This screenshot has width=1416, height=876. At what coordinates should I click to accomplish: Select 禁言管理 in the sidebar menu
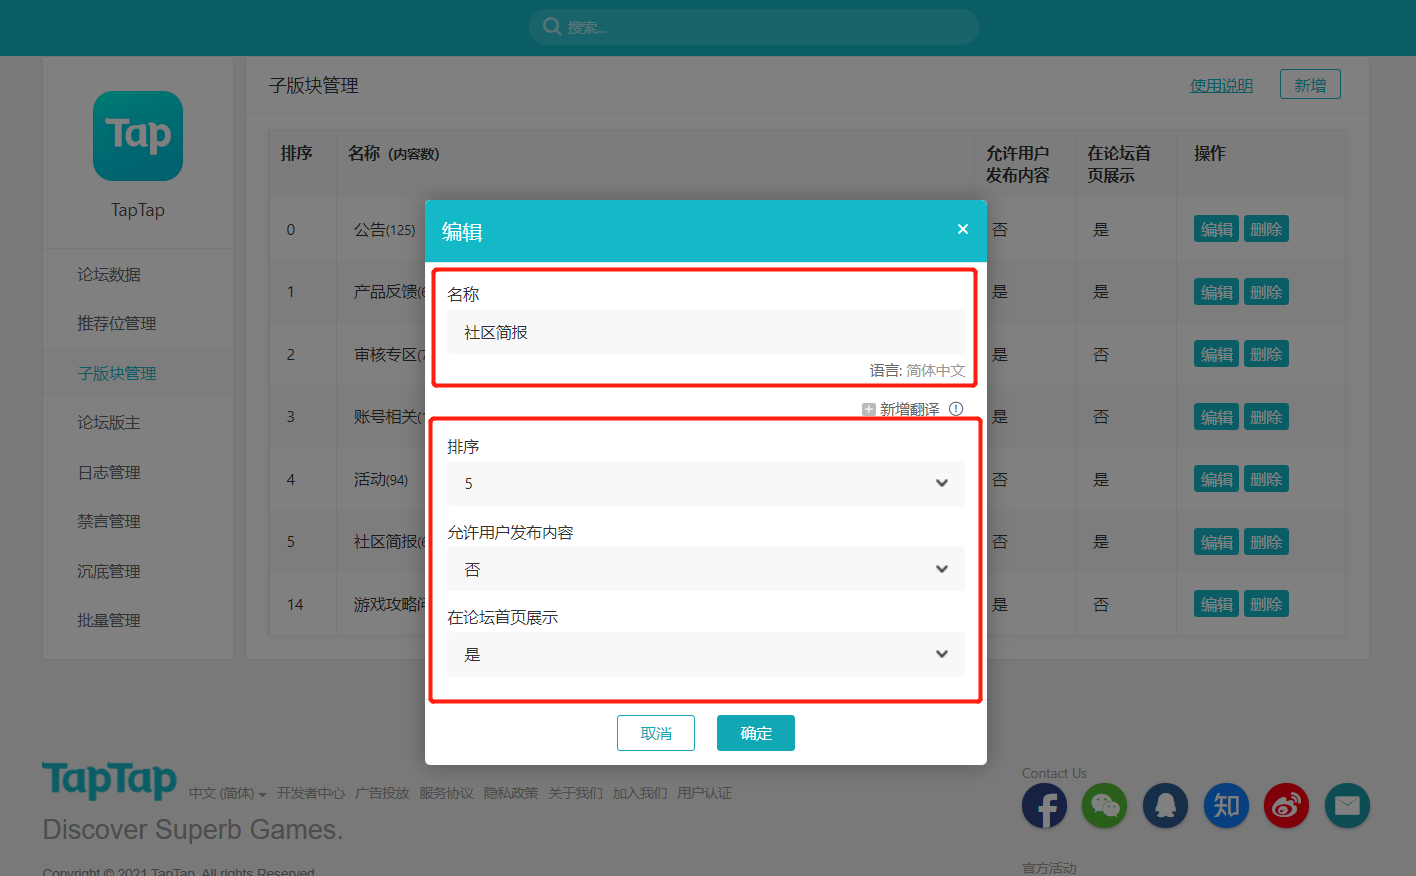click(110, 520)
